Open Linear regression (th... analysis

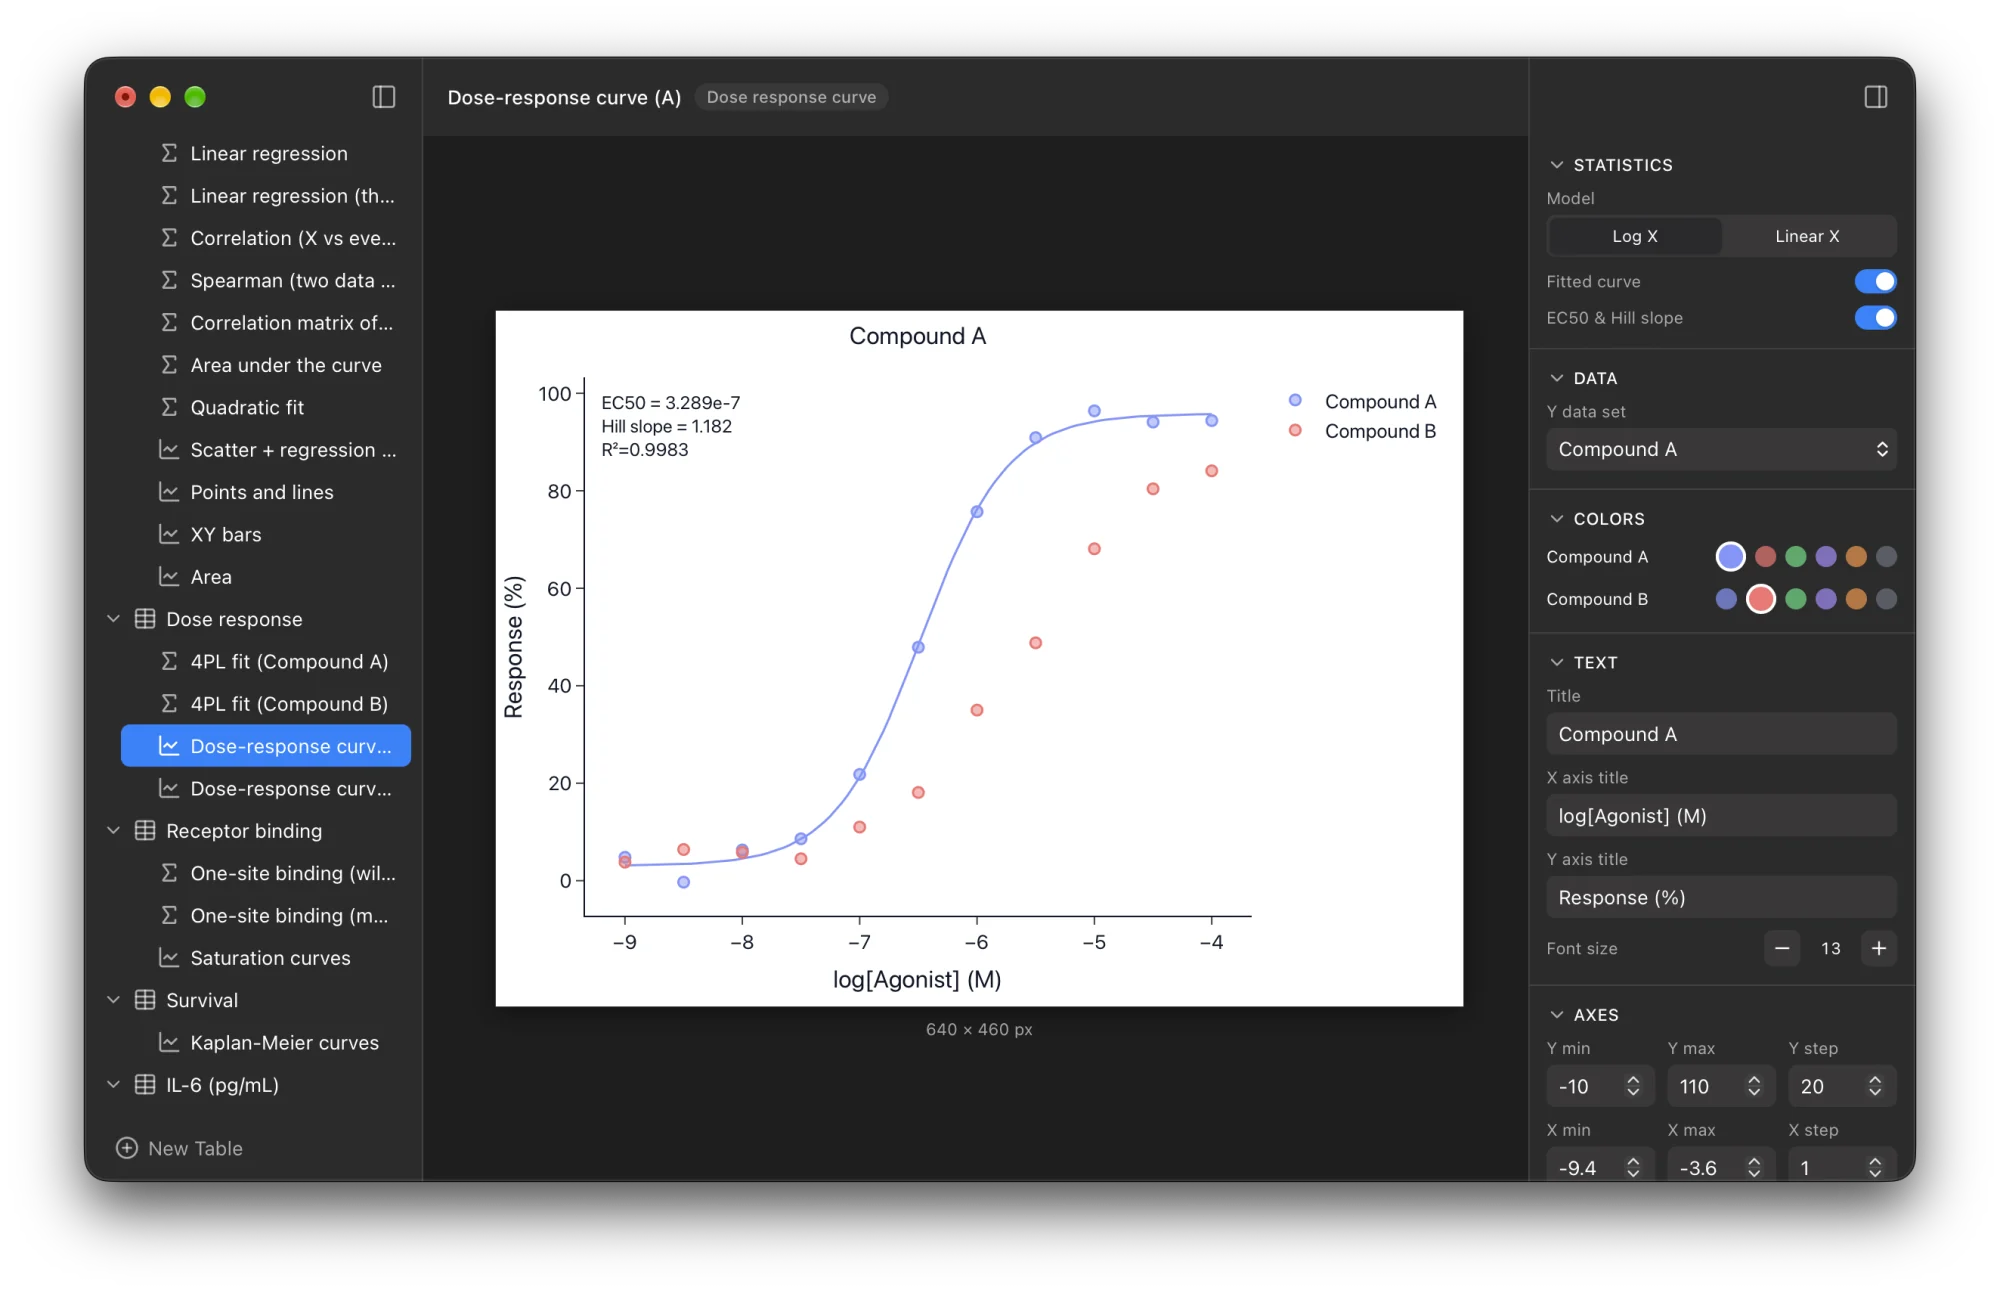pyautogui.click(x=266, y=196)
